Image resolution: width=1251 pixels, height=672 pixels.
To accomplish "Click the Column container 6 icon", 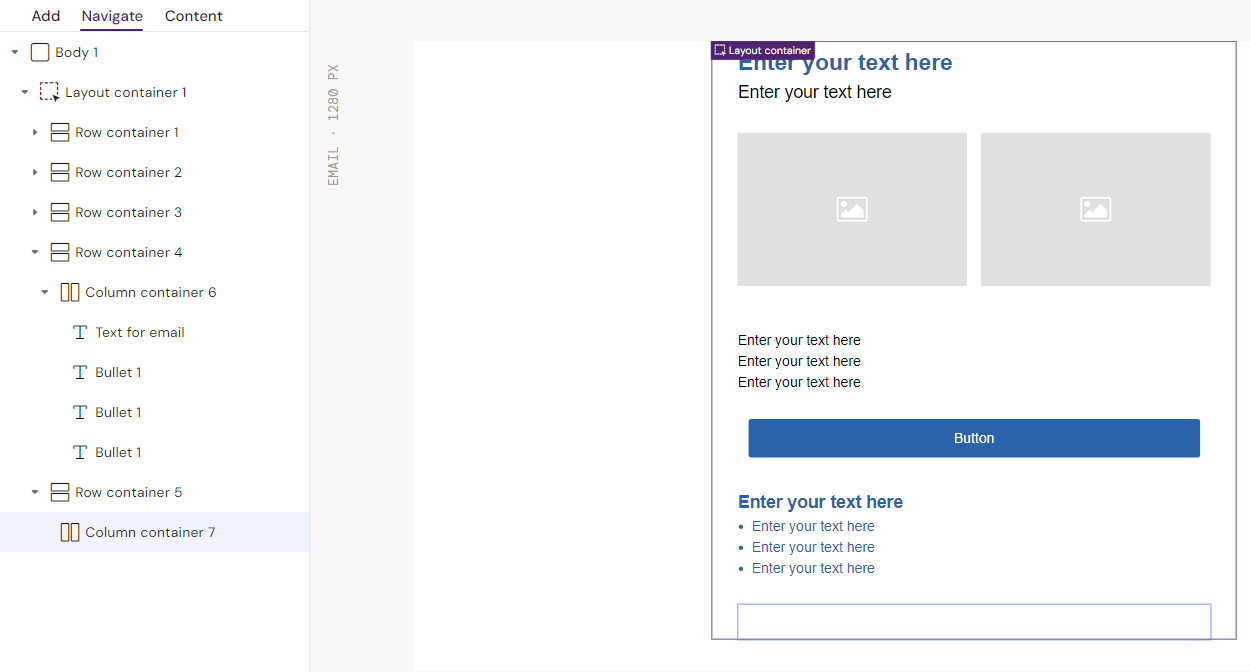I will click(70, 292).
